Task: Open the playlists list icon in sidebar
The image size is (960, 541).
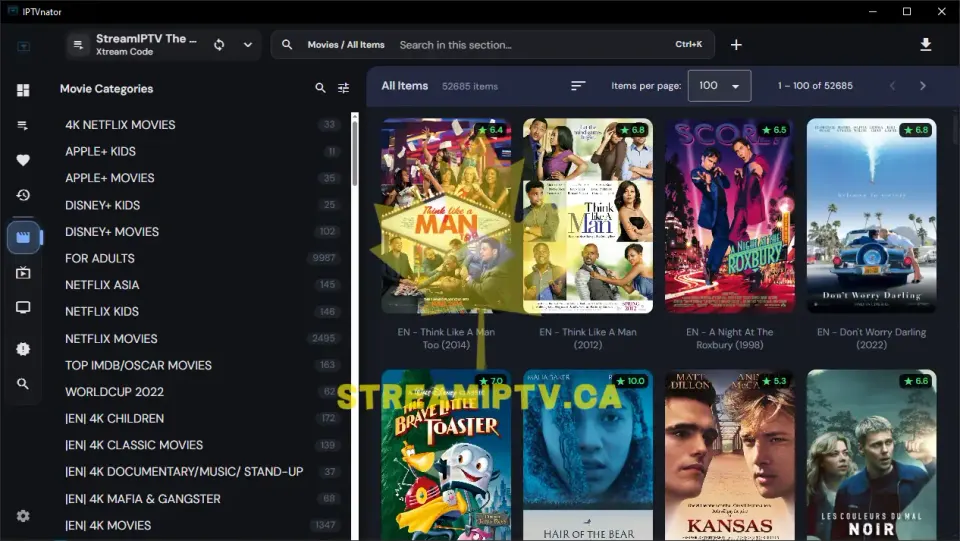Action: tap(23, 125)
